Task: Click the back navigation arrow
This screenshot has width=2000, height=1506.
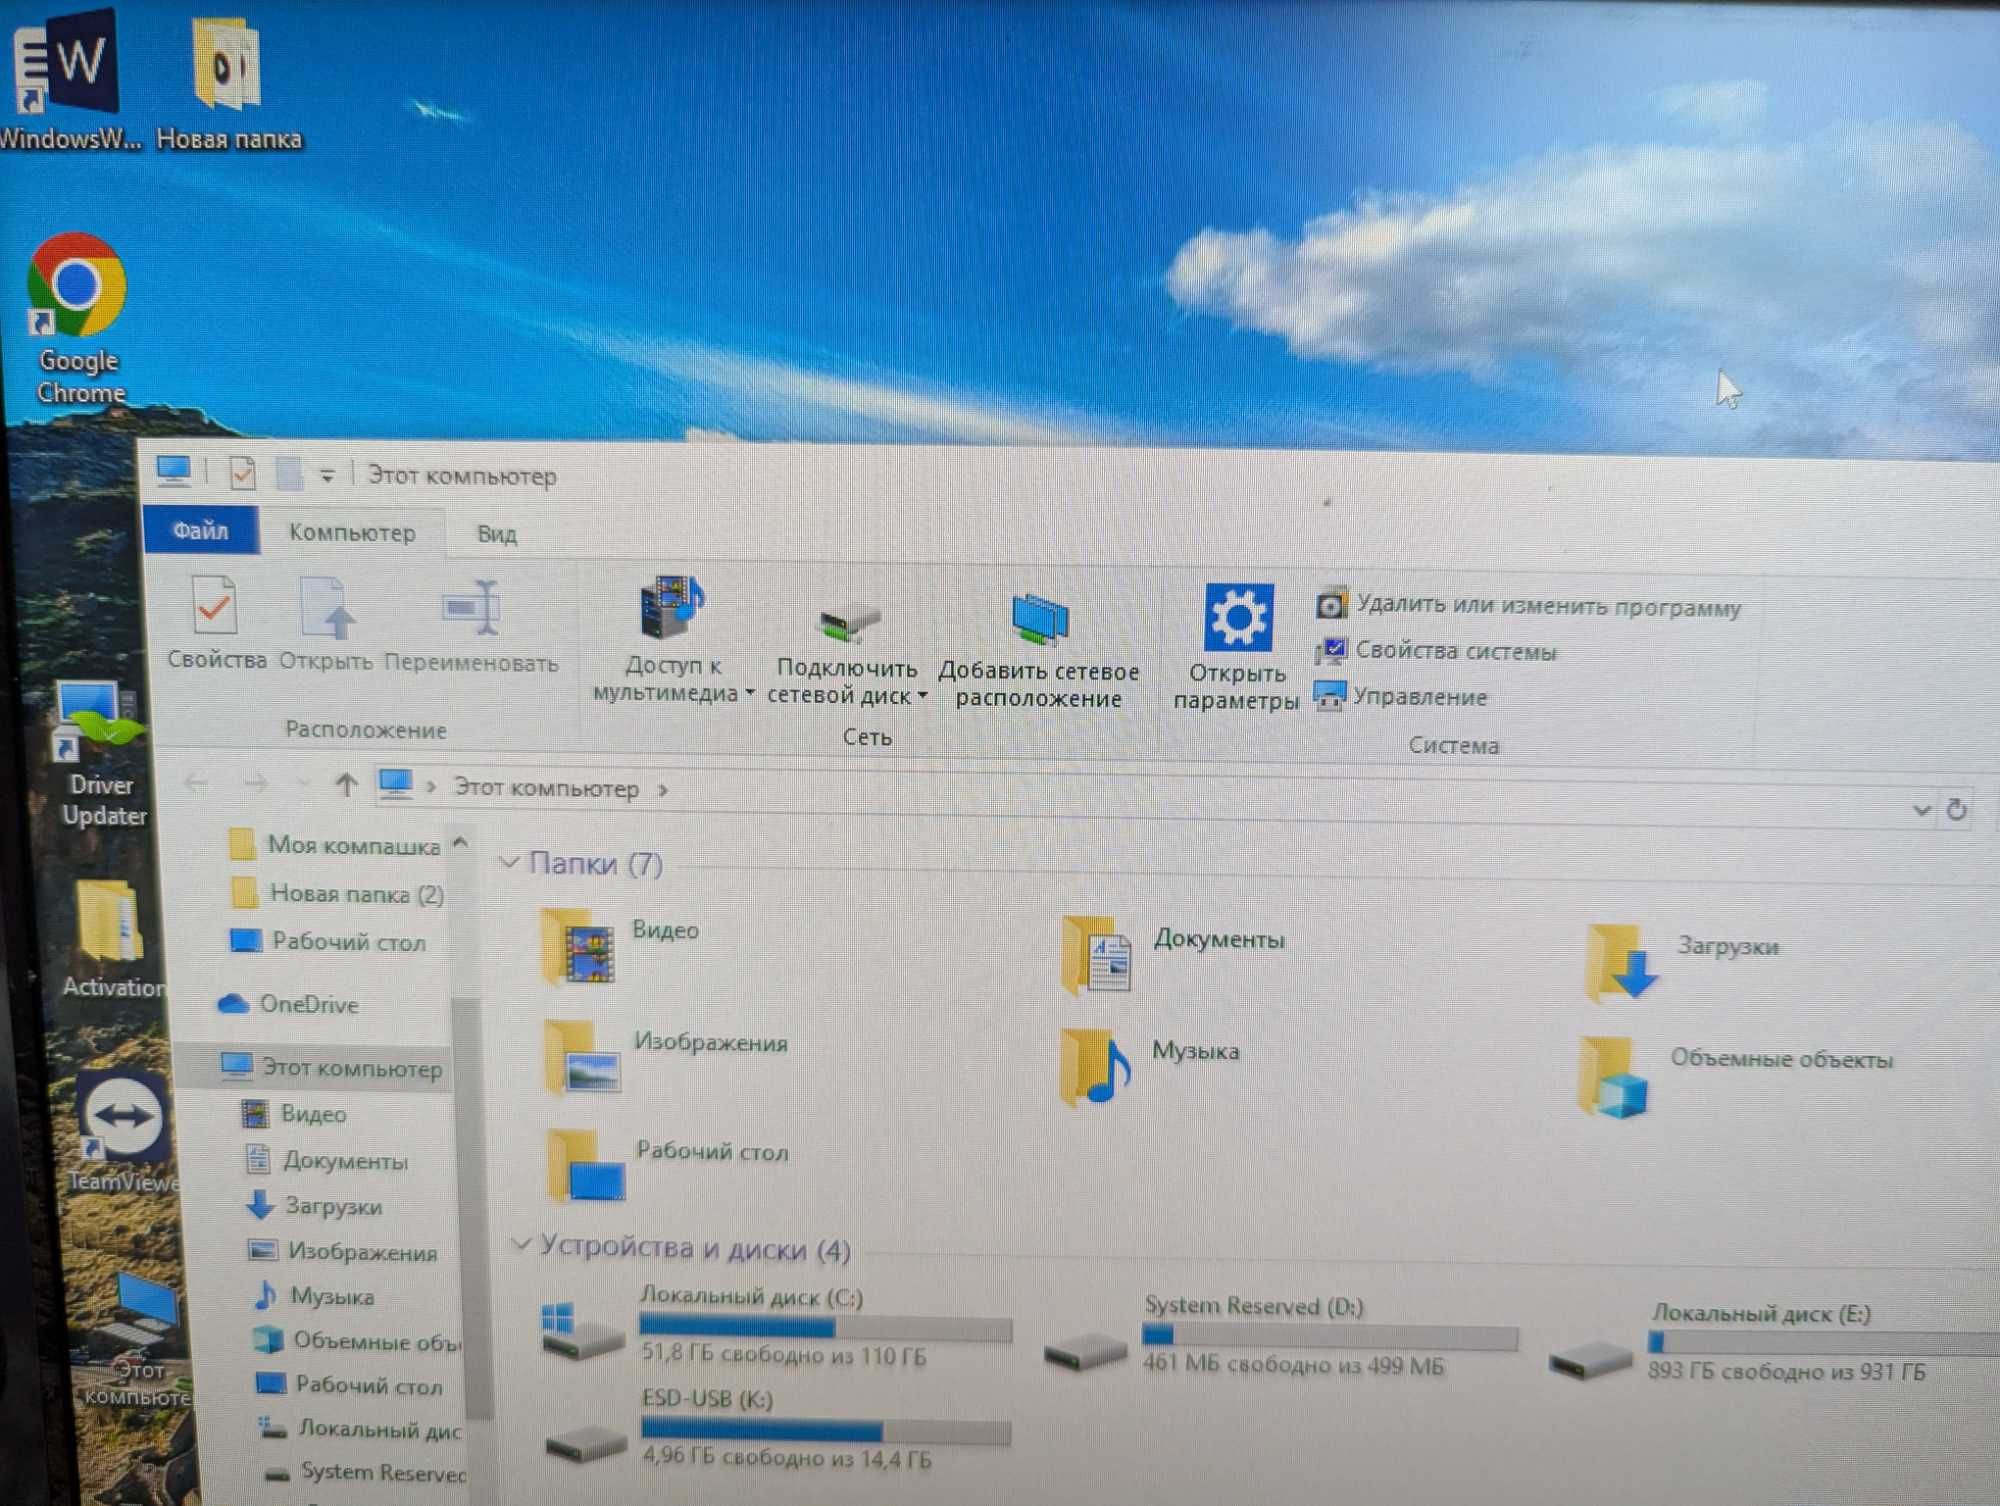Action: 196,783
